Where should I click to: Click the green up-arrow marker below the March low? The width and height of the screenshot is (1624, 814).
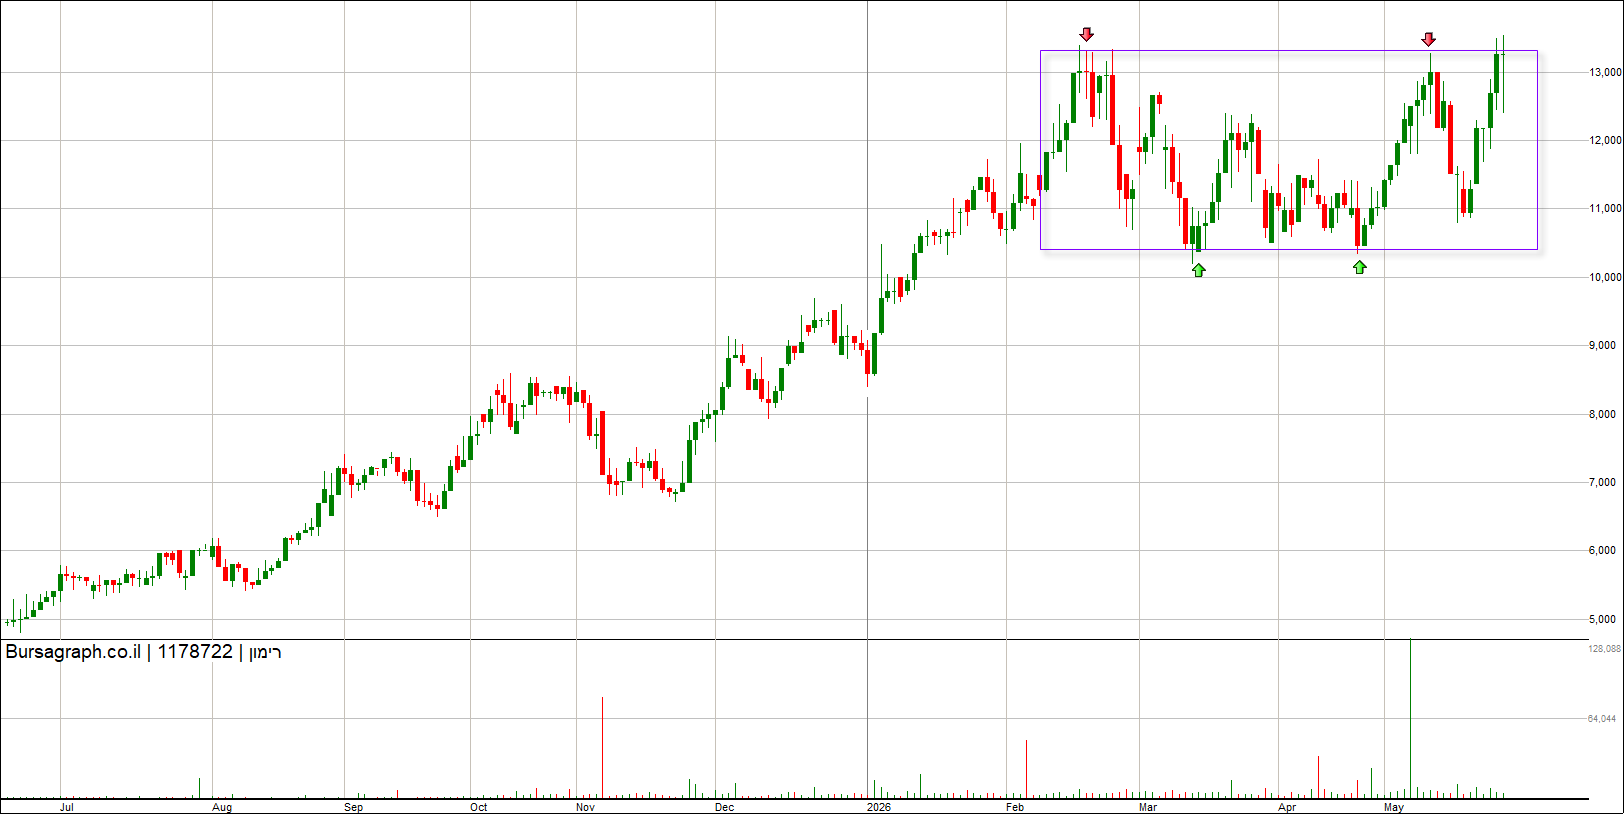click(1199, 269)
